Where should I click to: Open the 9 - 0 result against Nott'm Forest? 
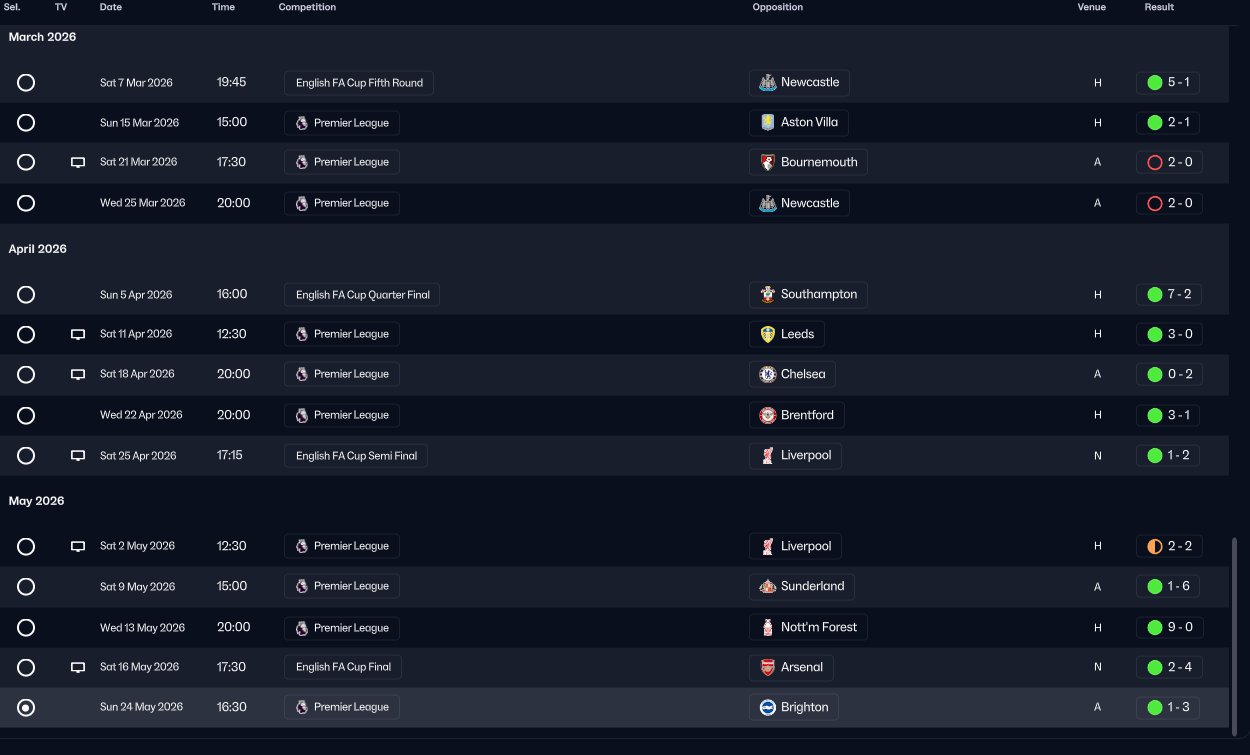click(x=1168, y=628)
